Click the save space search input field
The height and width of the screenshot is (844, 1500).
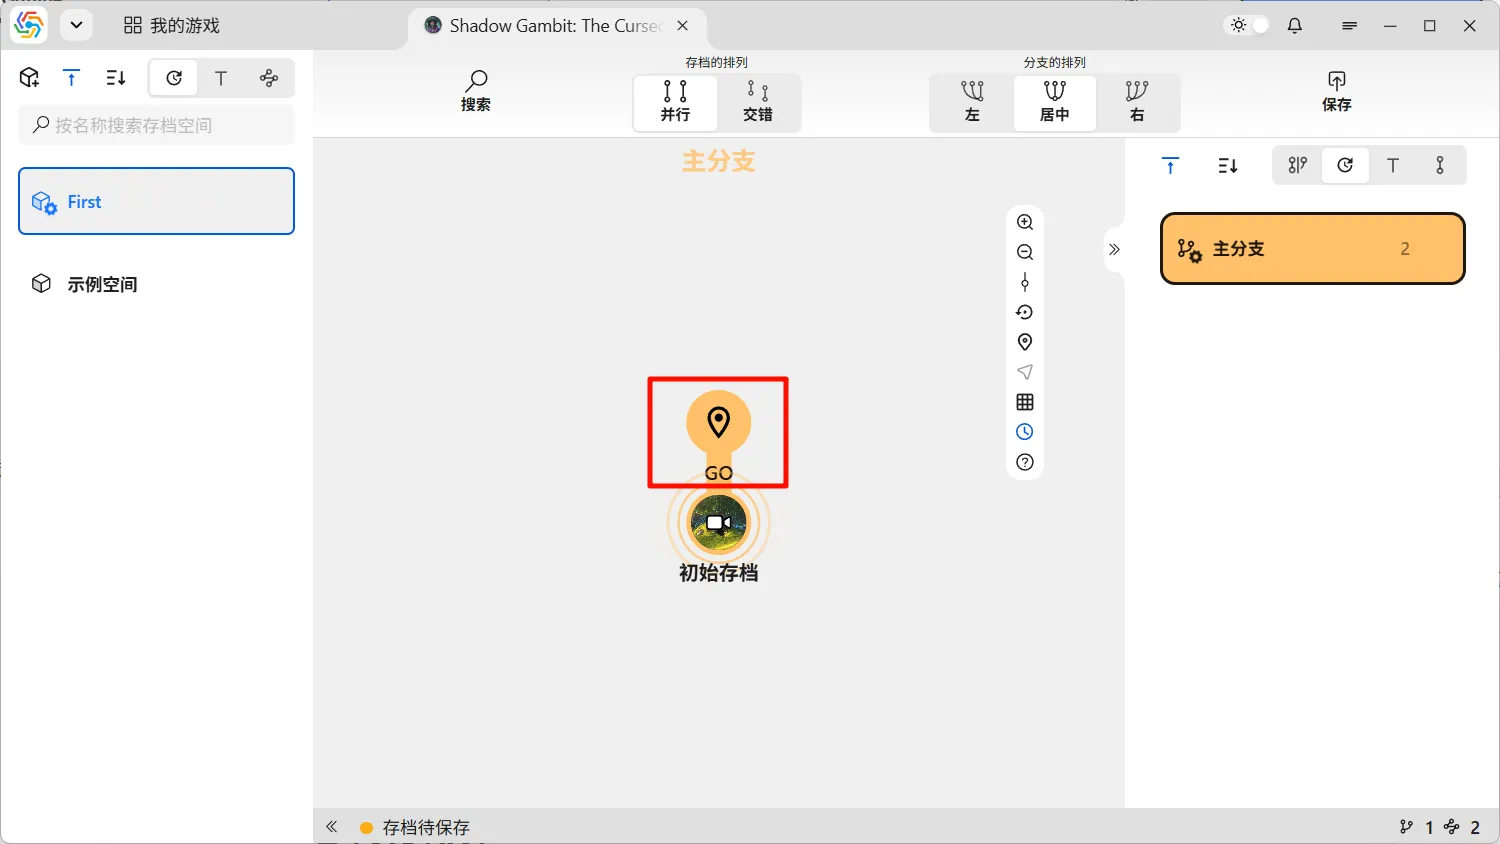(x=157, y=125)
